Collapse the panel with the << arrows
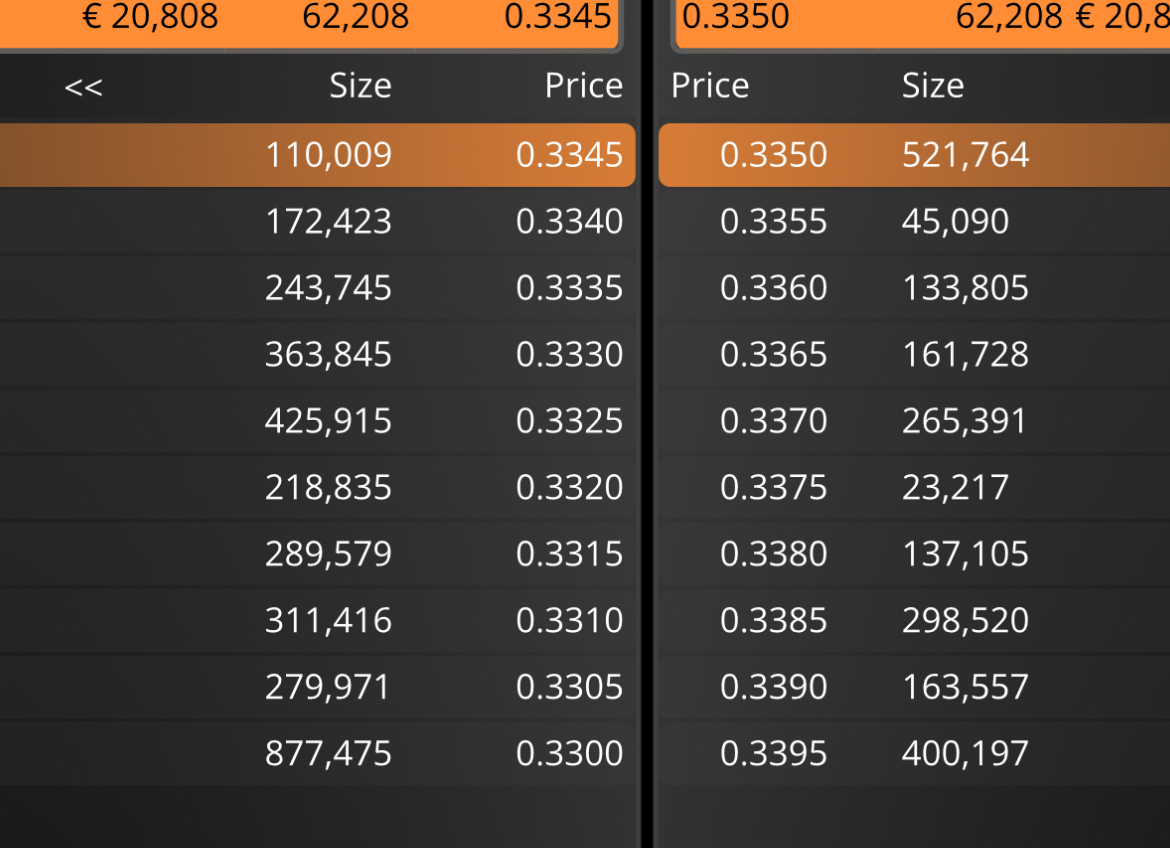This screenshot has height=848, width=1170. click(x=84, y=87)
